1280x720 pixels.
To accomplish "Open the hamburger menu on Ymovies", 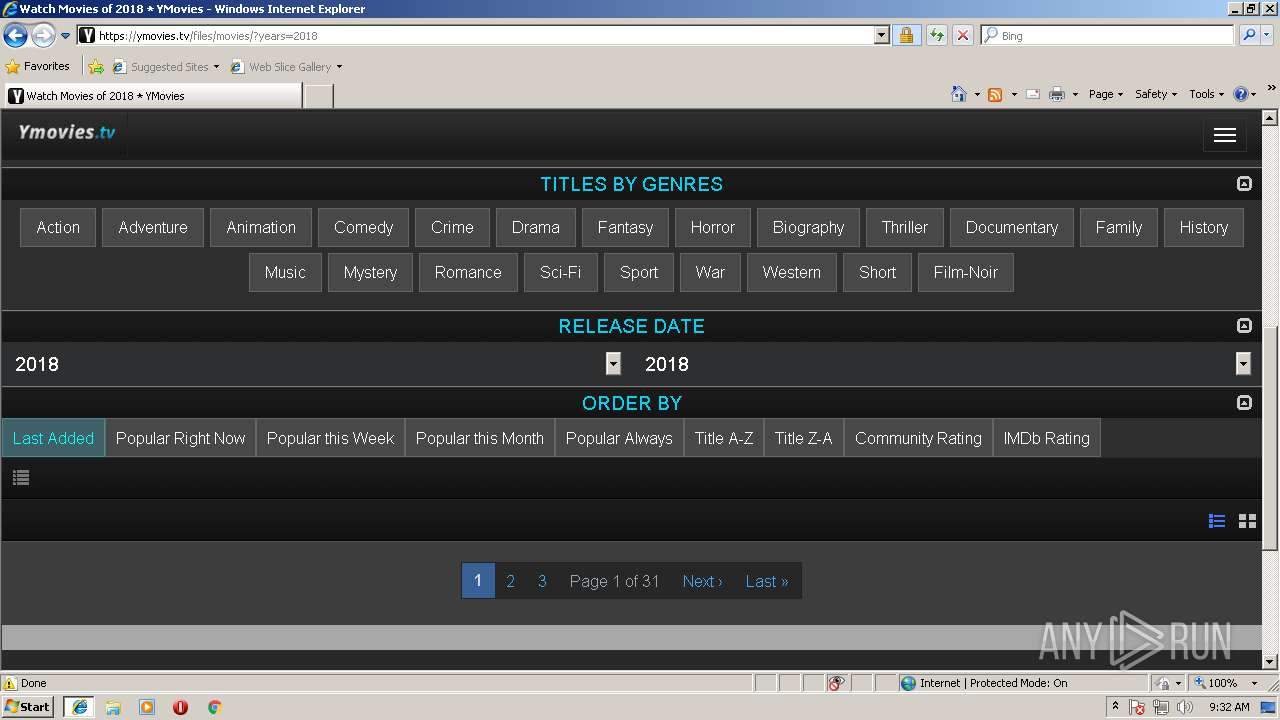I will click(x=1225, y=136).
